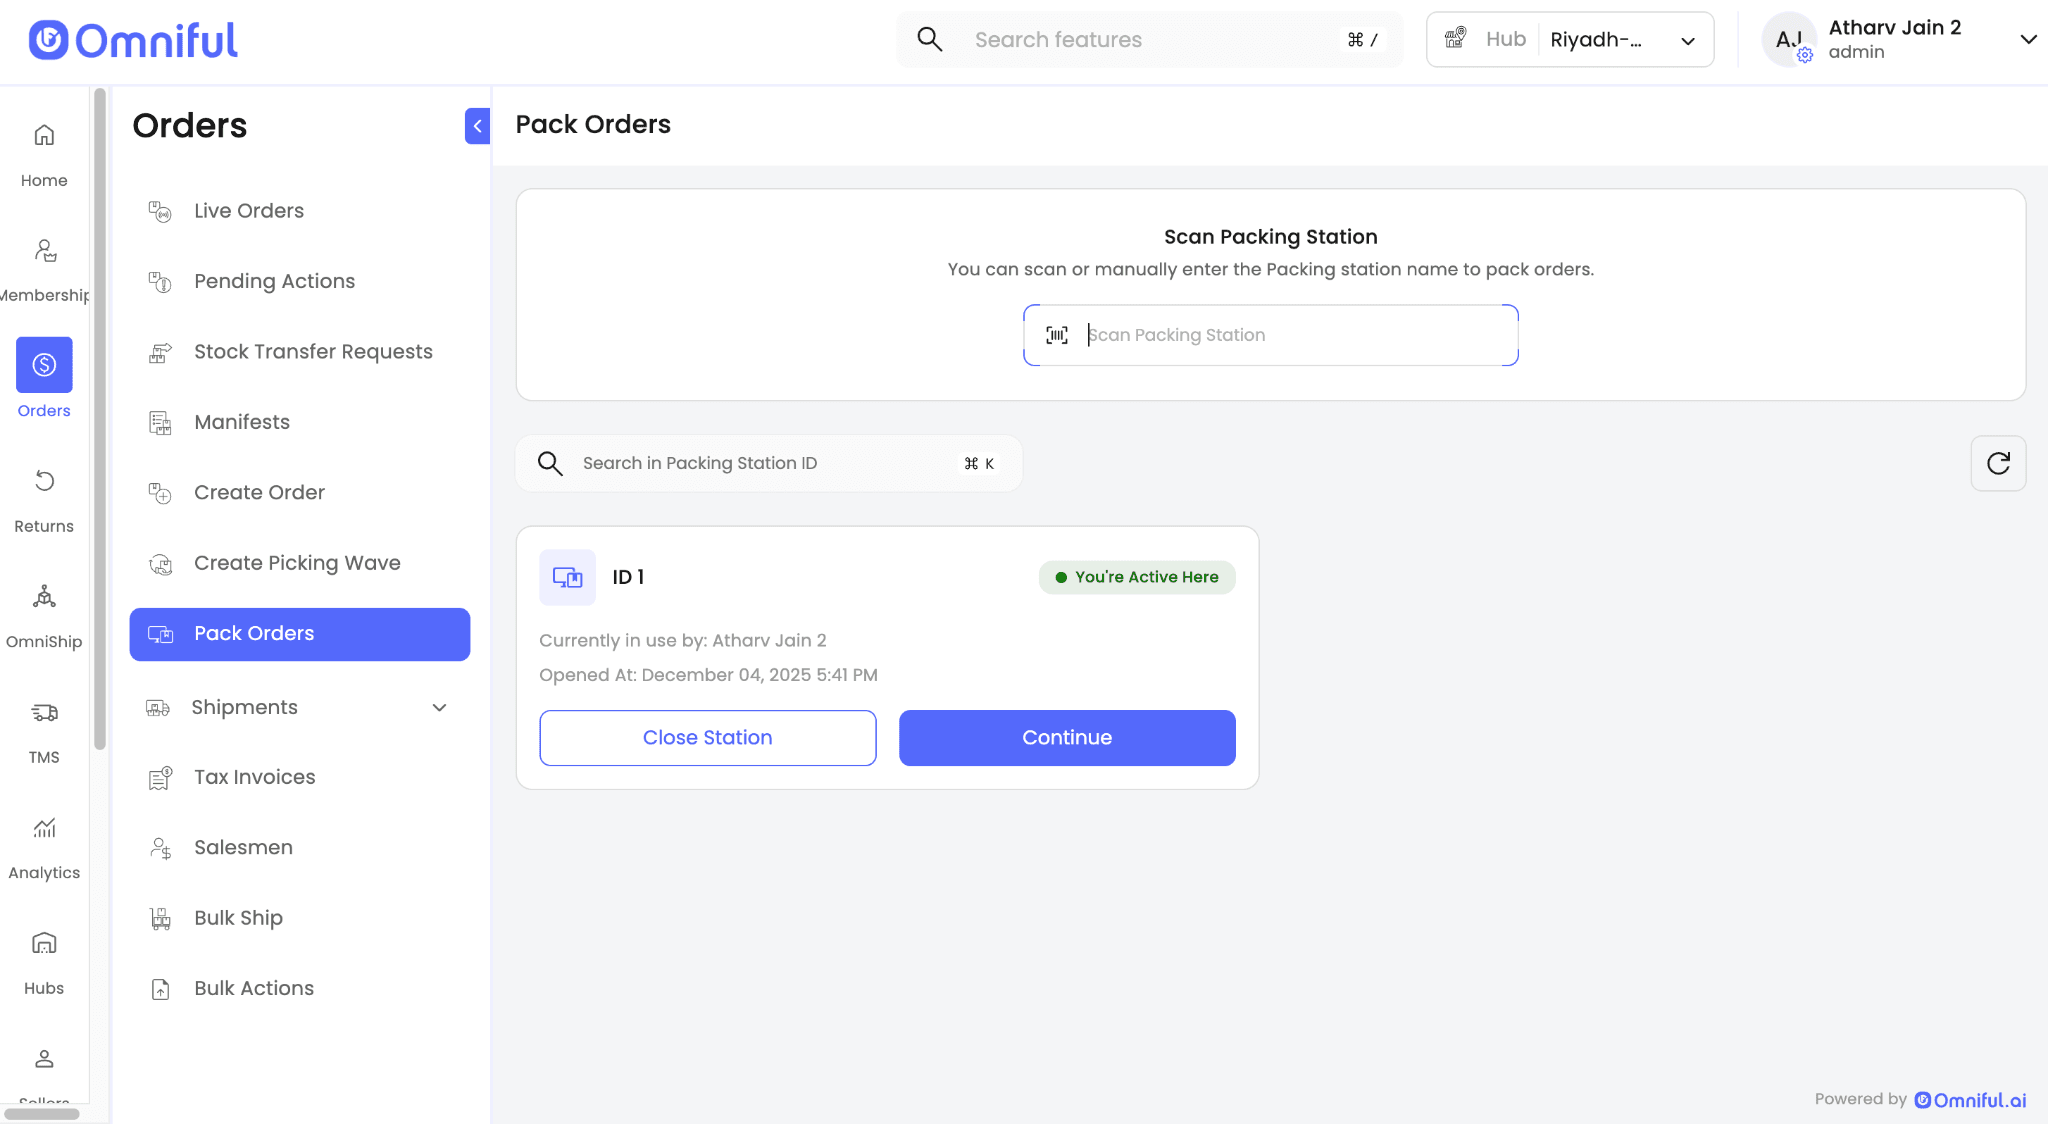Open Home from the sidebar icon
Viewport: 2048px width, 1124px height.
(44, 136)
